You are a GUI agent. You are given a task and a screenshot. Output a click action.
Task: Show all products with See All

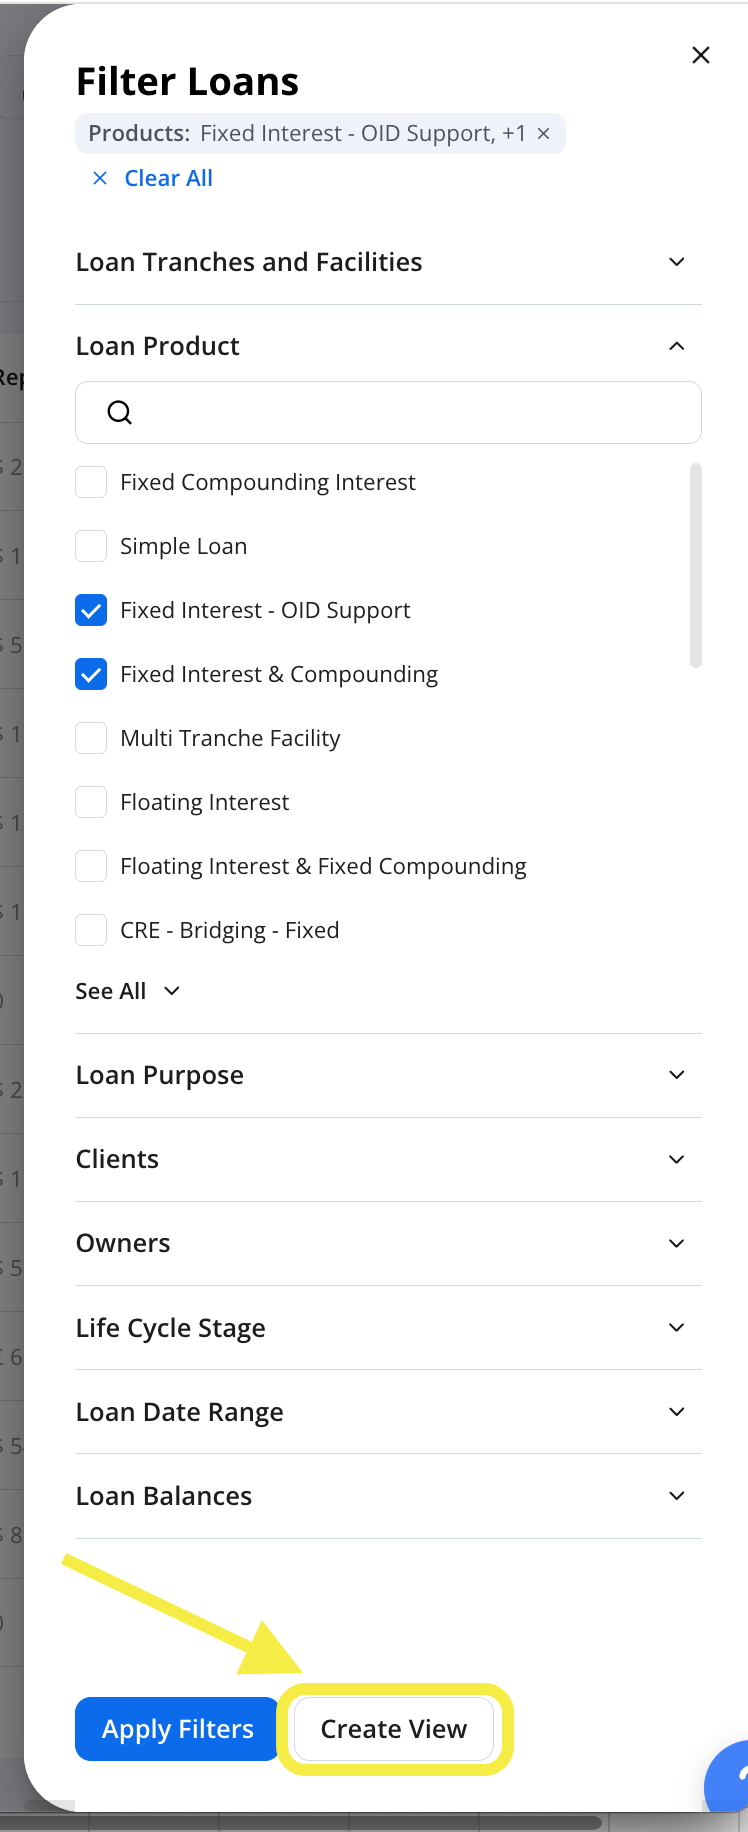point(128,991)
